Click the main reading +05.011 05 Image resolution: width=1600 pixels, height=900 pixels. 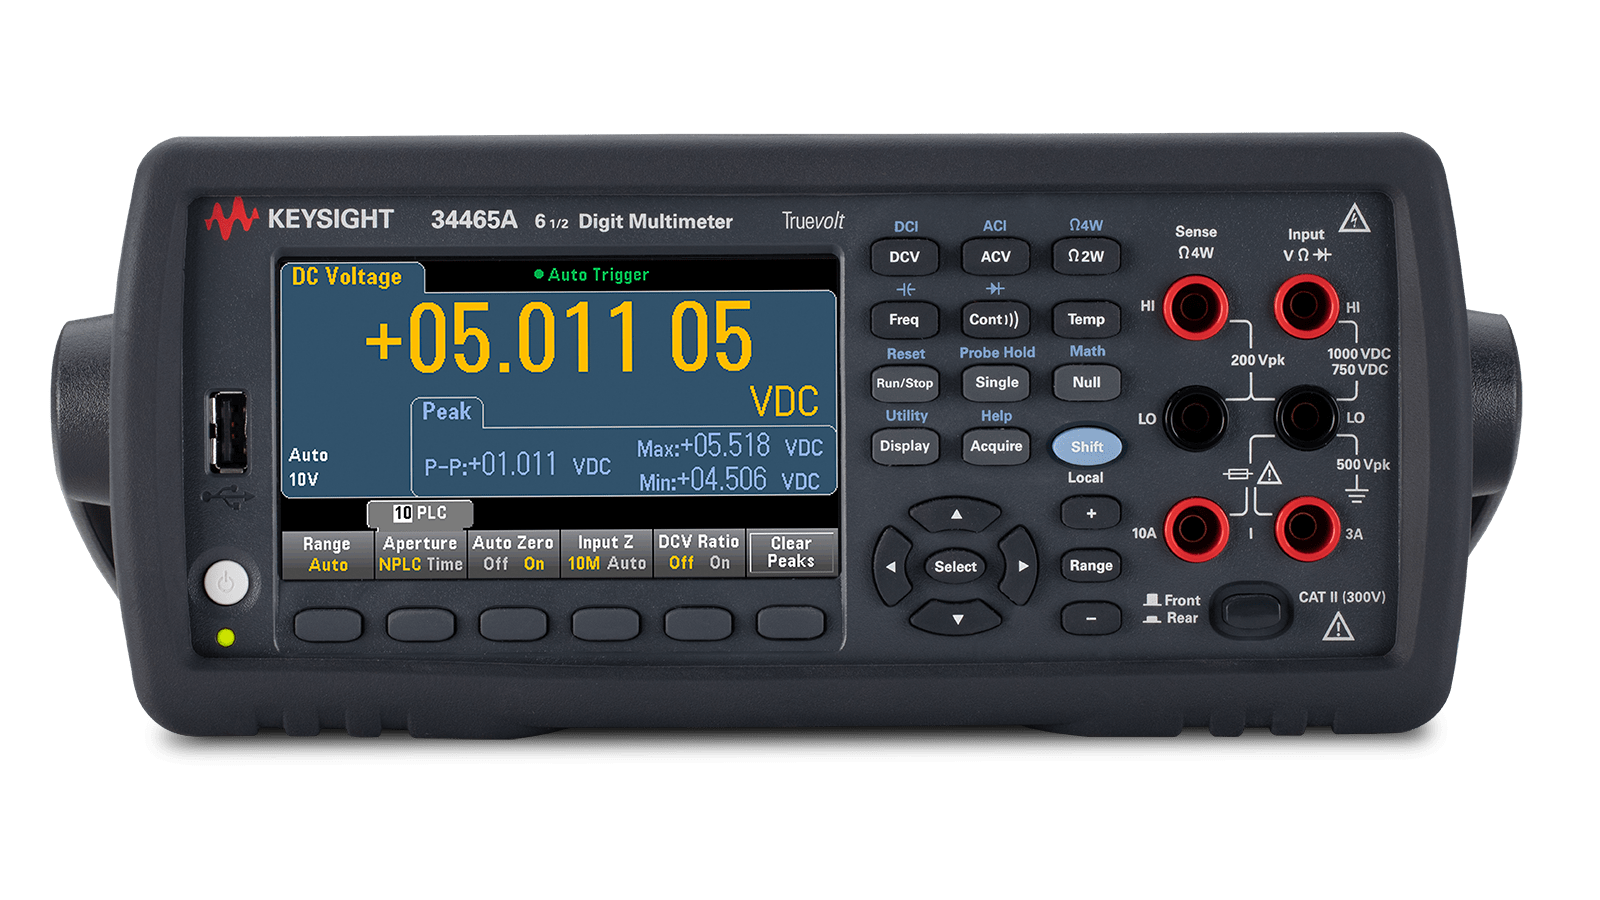pyautogui.click(x=559, y=338)
